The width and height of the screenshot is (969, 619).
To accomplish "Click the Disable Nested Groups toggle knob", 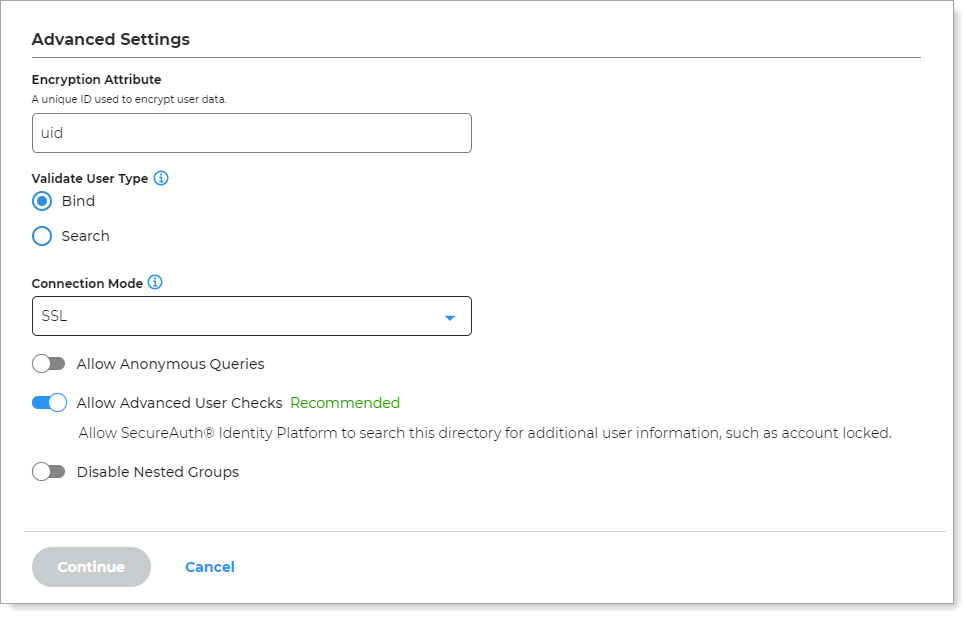I will tap(42, 471).
